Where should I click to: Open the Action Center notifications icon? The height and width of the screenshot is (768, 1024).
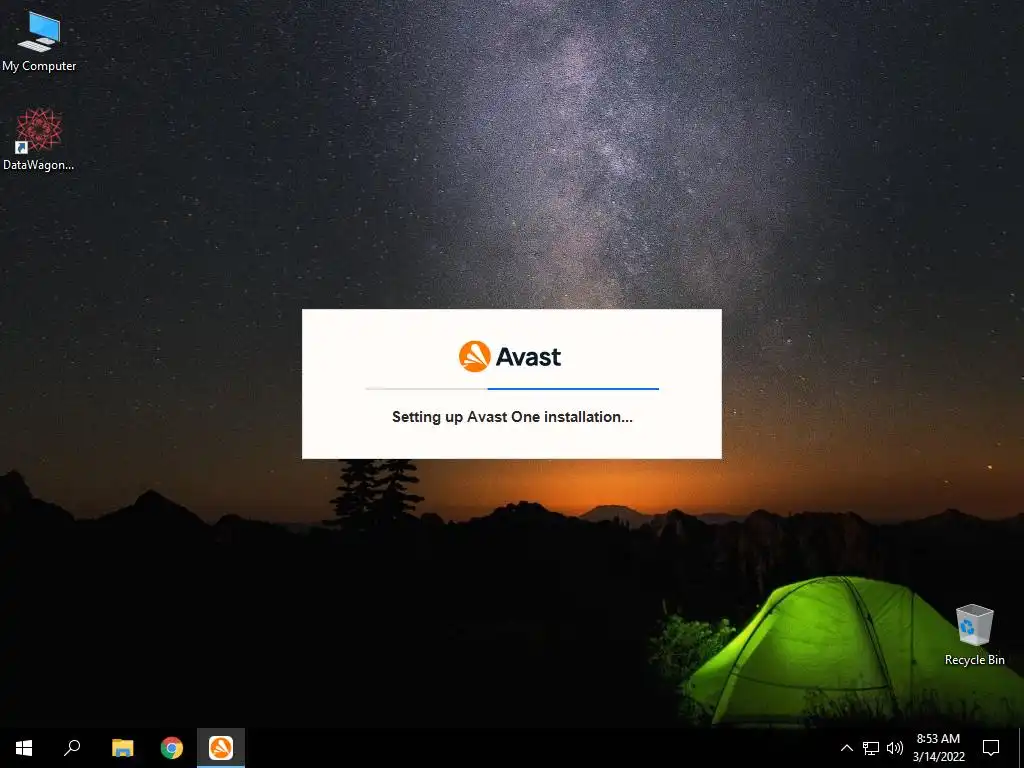click(991, 748)
